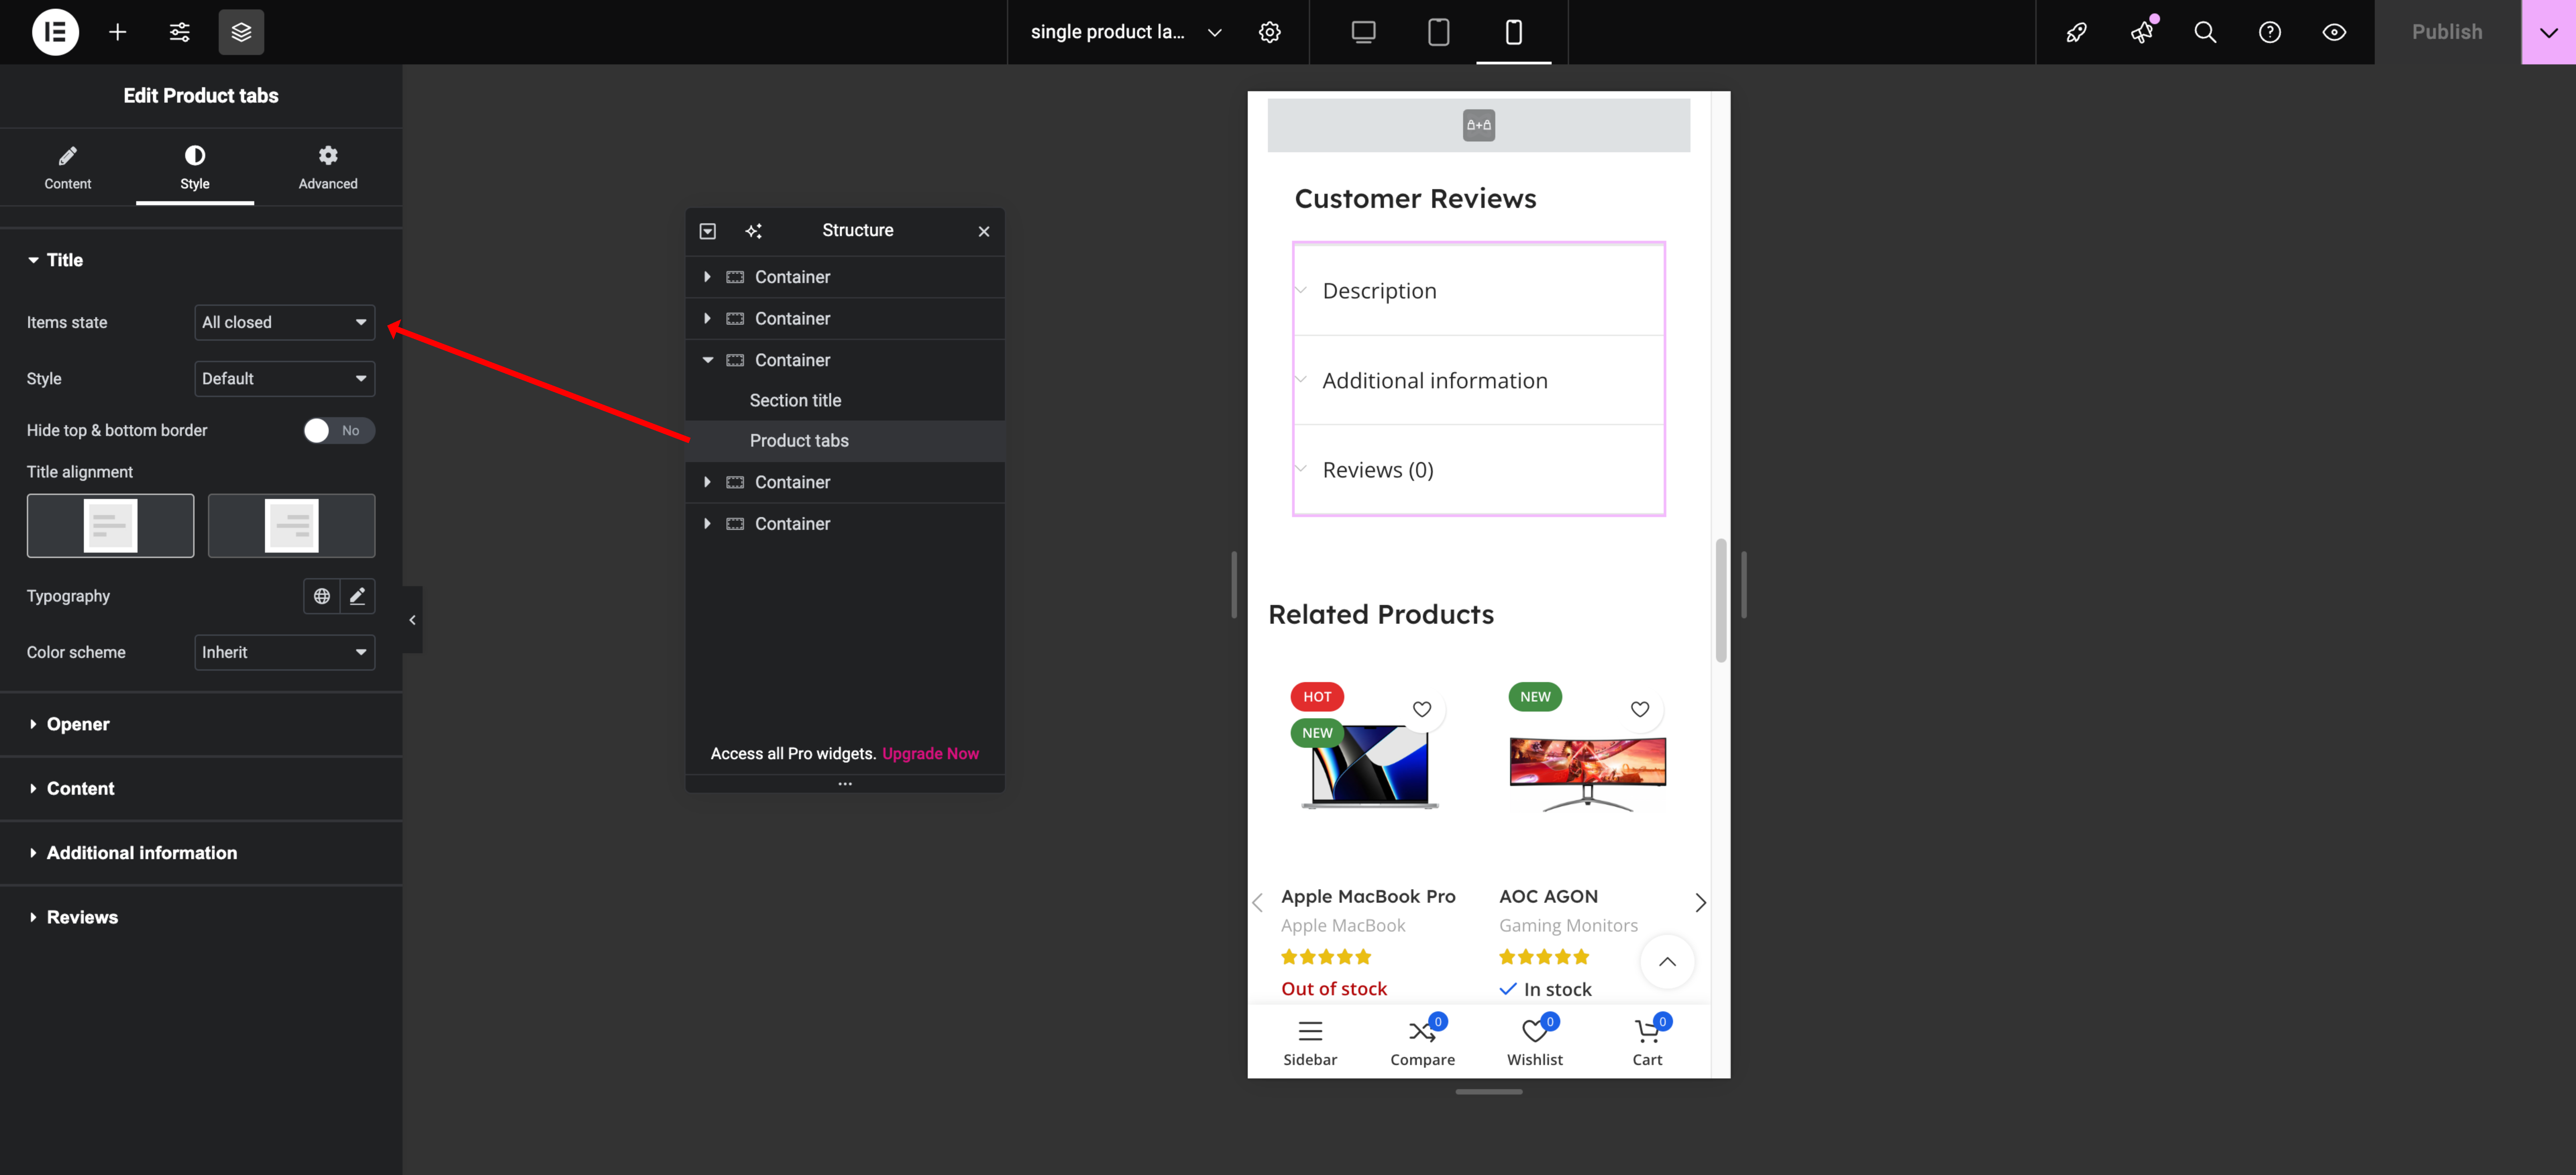This screenshot has height=1175, width=2576.
Task: Add AOC AGON to wishlist heart
Action: tap(1640, 709)
